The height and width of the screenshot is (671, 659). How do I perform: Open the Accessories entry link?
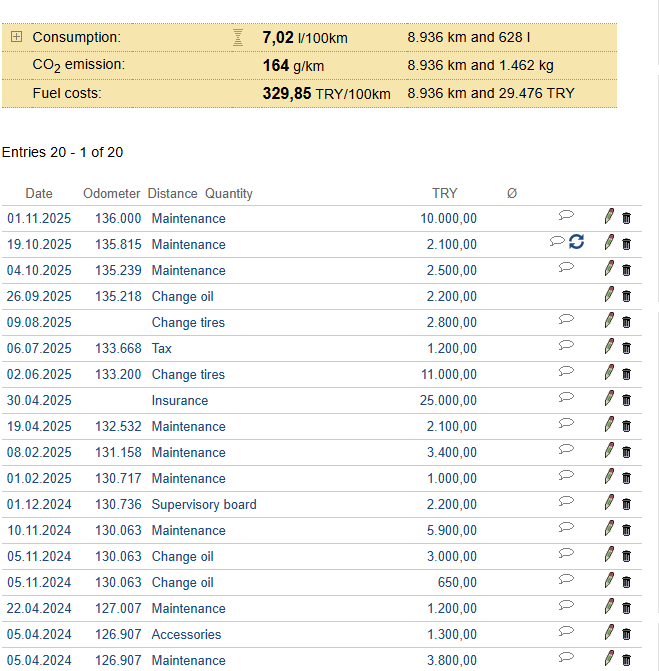pos(186,634)
